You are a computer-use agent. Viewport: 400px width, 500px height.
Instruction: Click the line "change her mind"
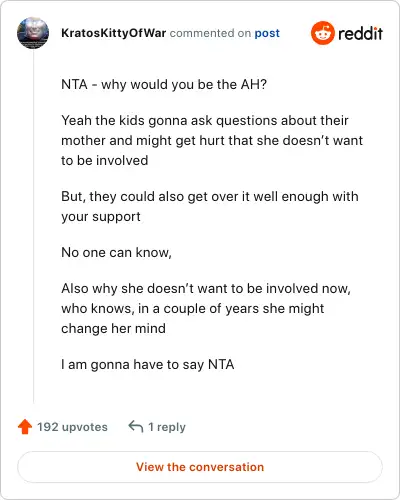click(113, 328)
